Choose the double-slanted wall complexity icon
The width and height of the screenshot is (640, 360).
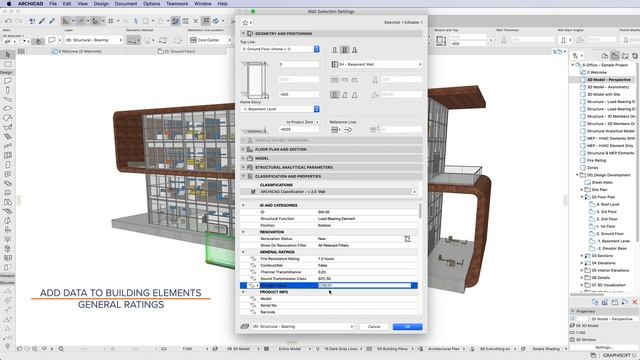354,95
